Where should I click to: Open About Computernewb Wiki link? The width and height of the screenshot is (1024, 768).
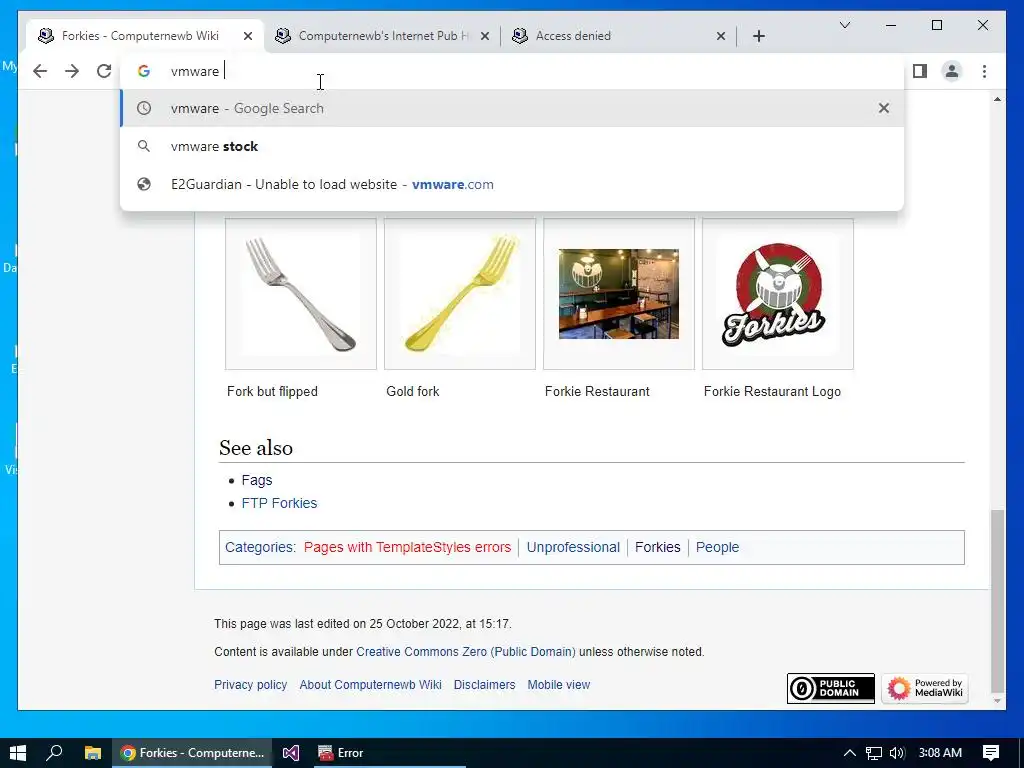pyautogui.click(x=370, y=684)
